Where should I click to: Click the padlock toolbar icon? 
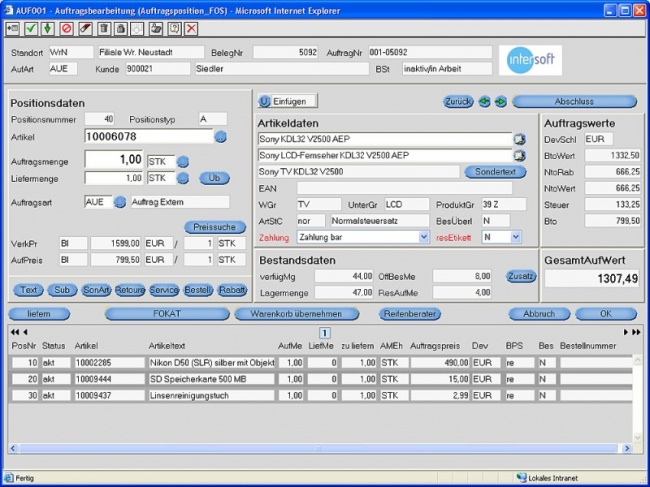(x=121, y=29)
